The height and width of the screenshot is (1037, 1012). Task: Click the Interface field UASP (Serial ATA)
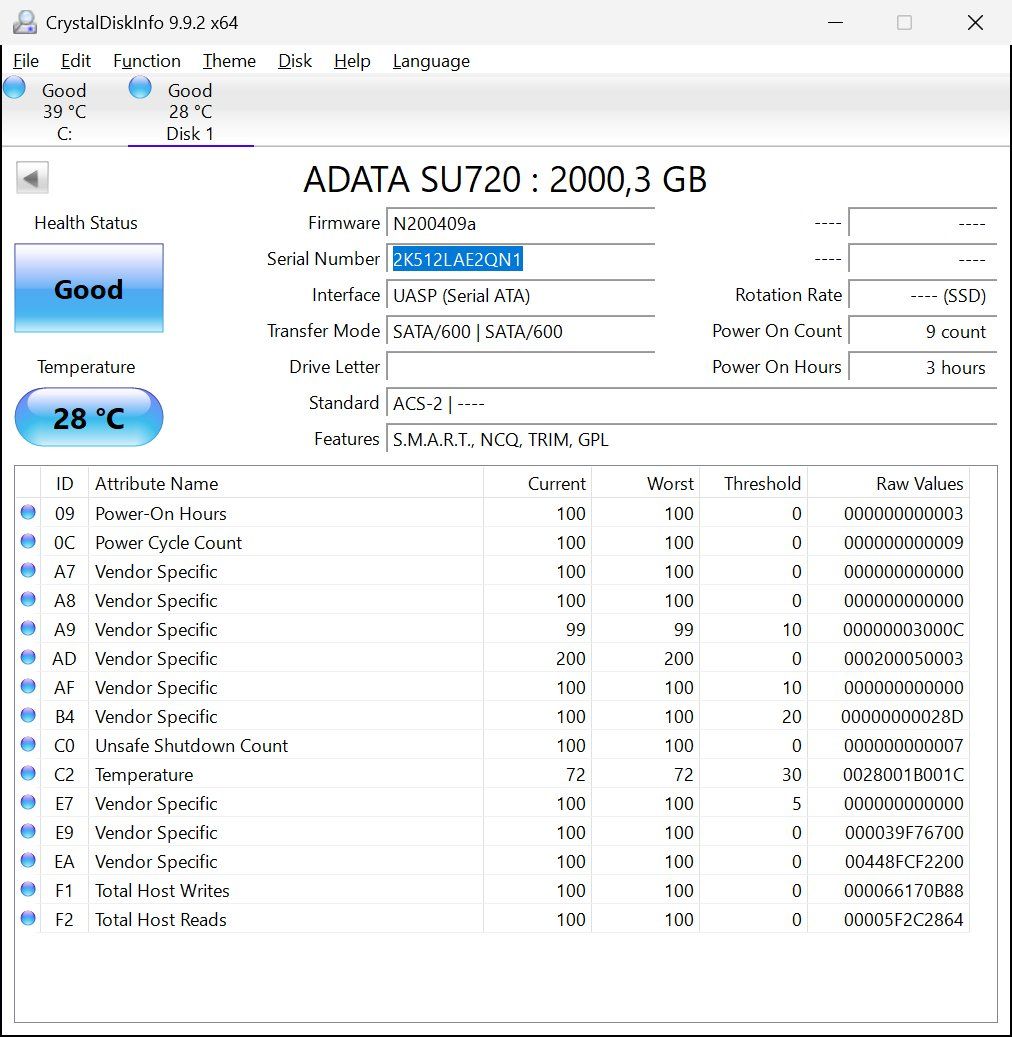point(521,295)
